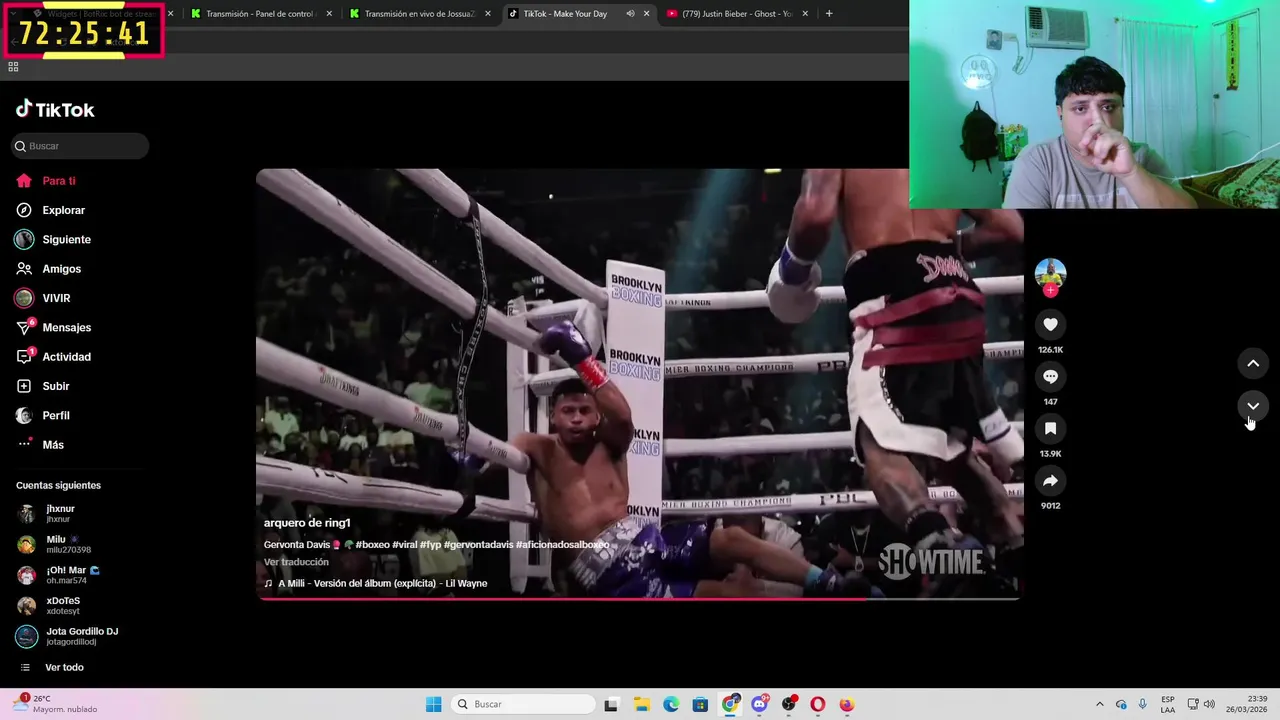
Task: Focus the Buscar search field in TikTok
Action: coord(80,146)
